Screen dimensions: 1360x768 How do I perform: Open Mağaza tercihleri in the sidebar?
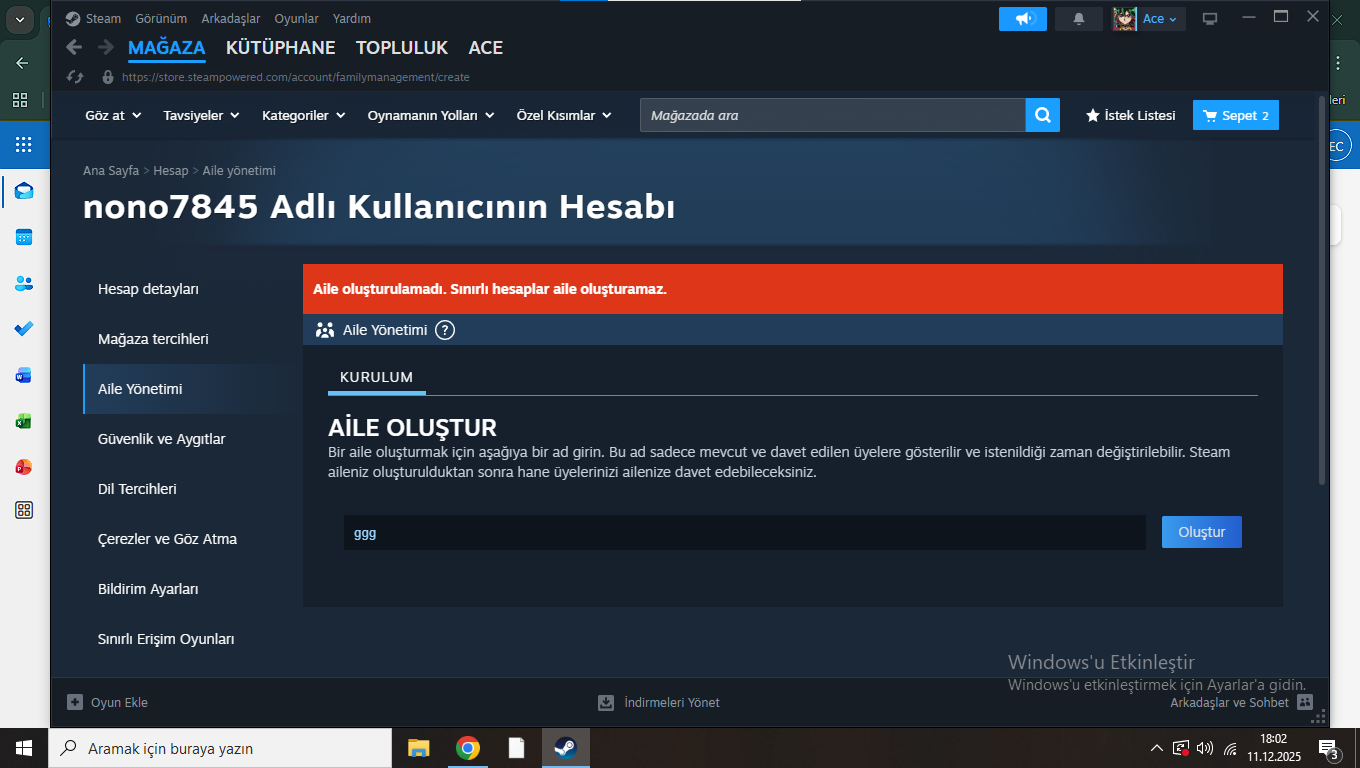point(183,339)
